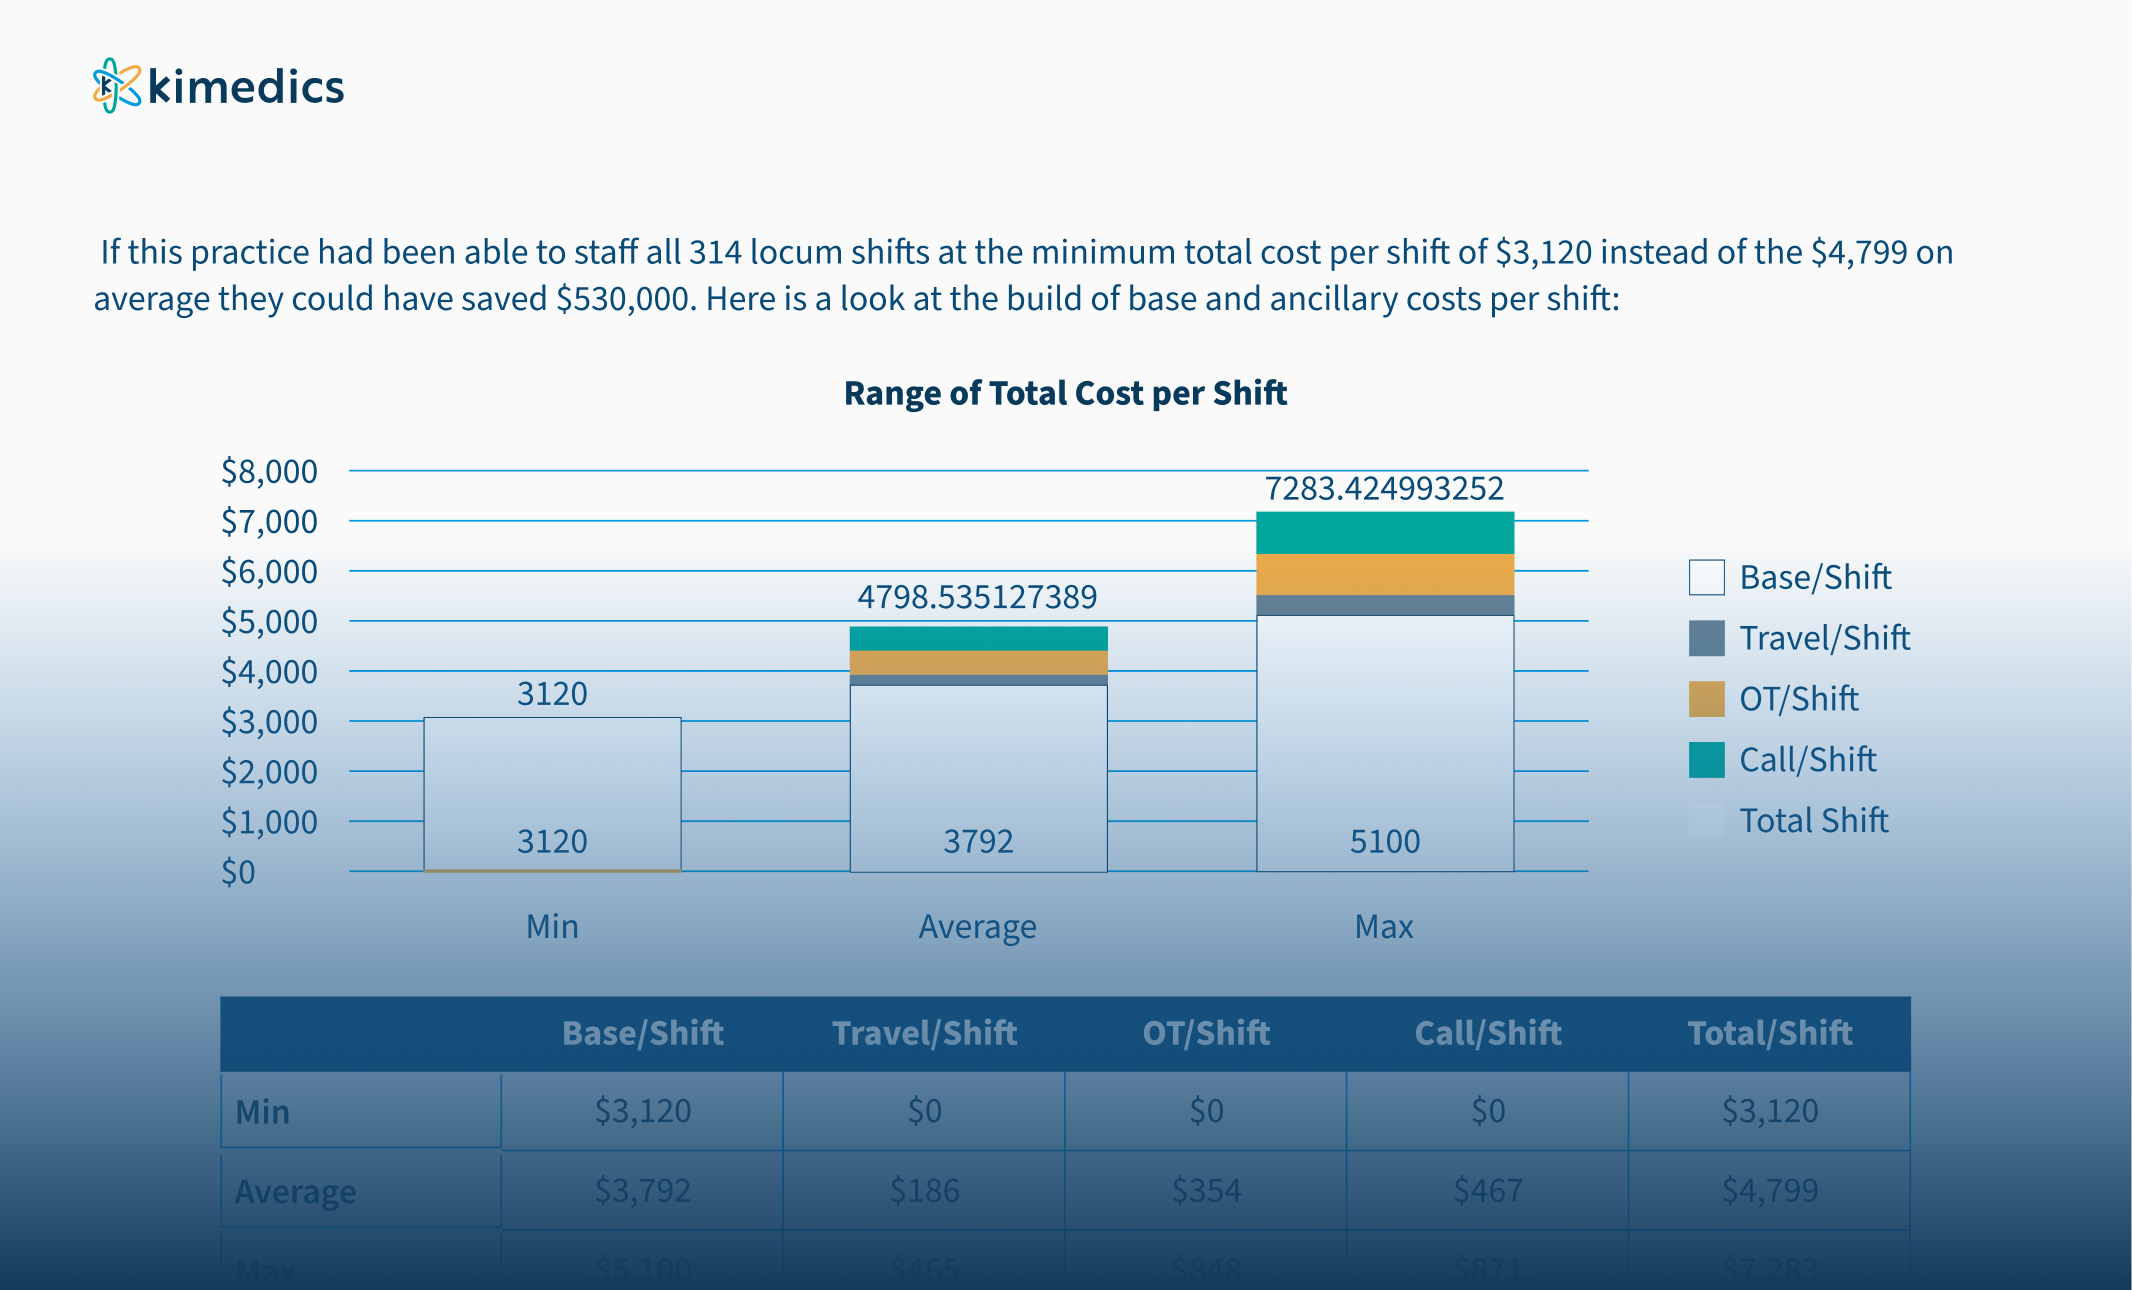The image size is (2132, 1290).
Task: Click the Total Shift legend label
Action: click(1813, 821)
